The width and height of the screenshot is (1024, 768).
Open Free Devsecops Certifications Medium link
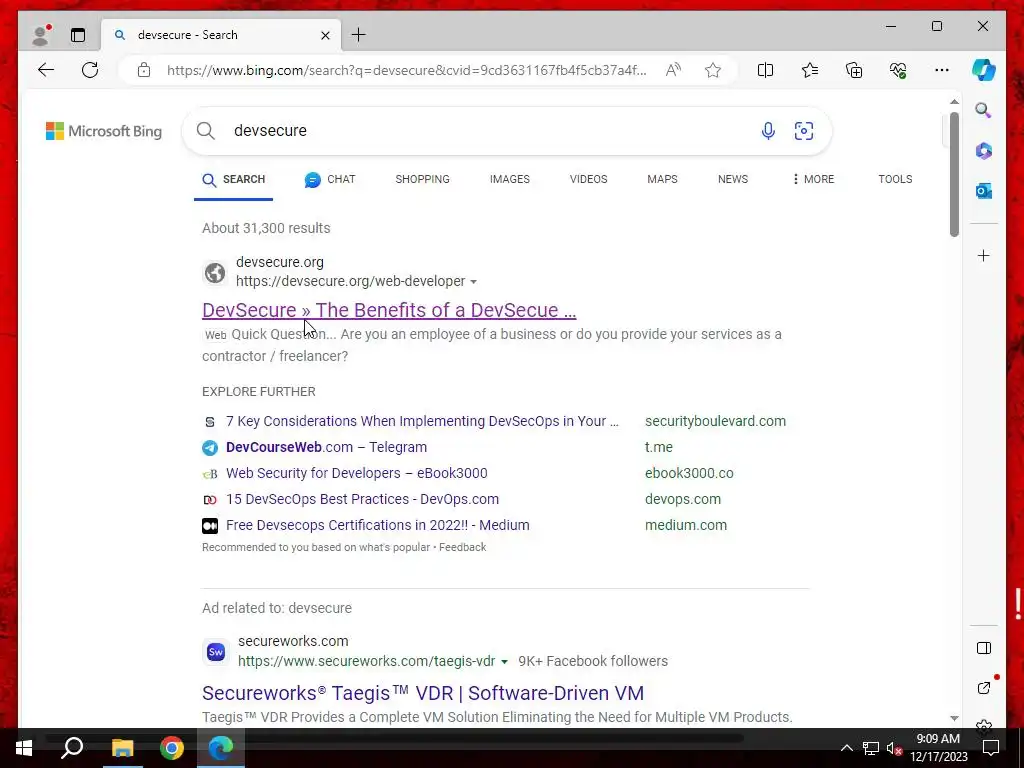coord(377,525)
